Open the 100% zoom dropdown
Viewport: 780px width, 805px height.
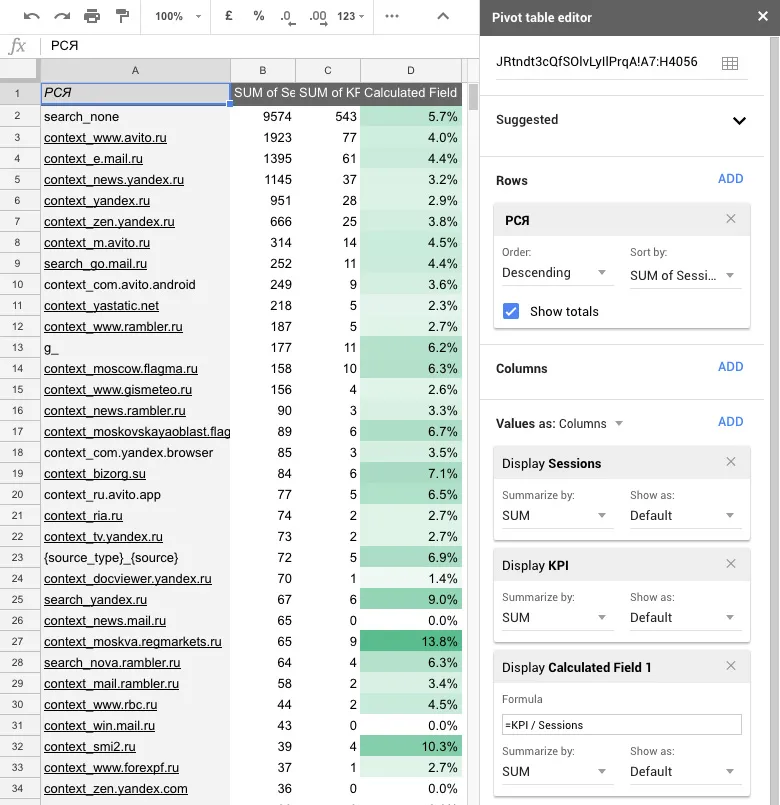(x=178, y=16)
